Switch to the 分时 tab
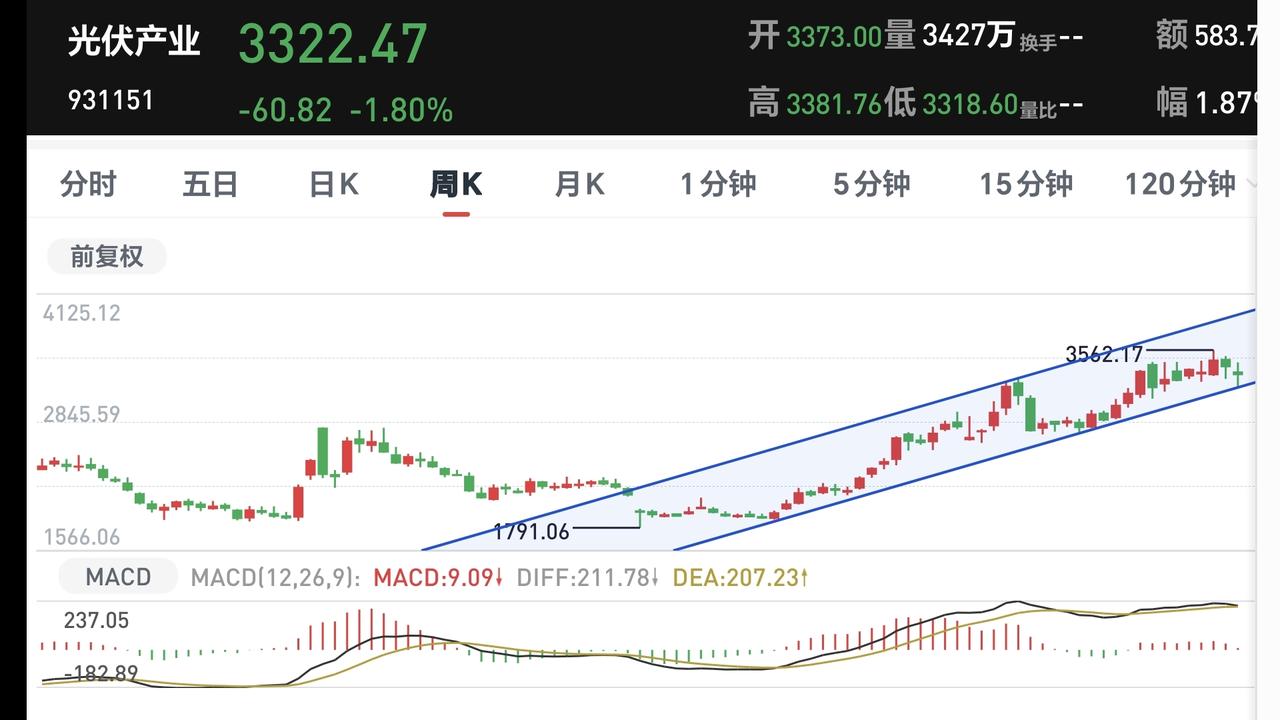The width and height of the screenshot is (1280, 720). (x=88, y=184)
